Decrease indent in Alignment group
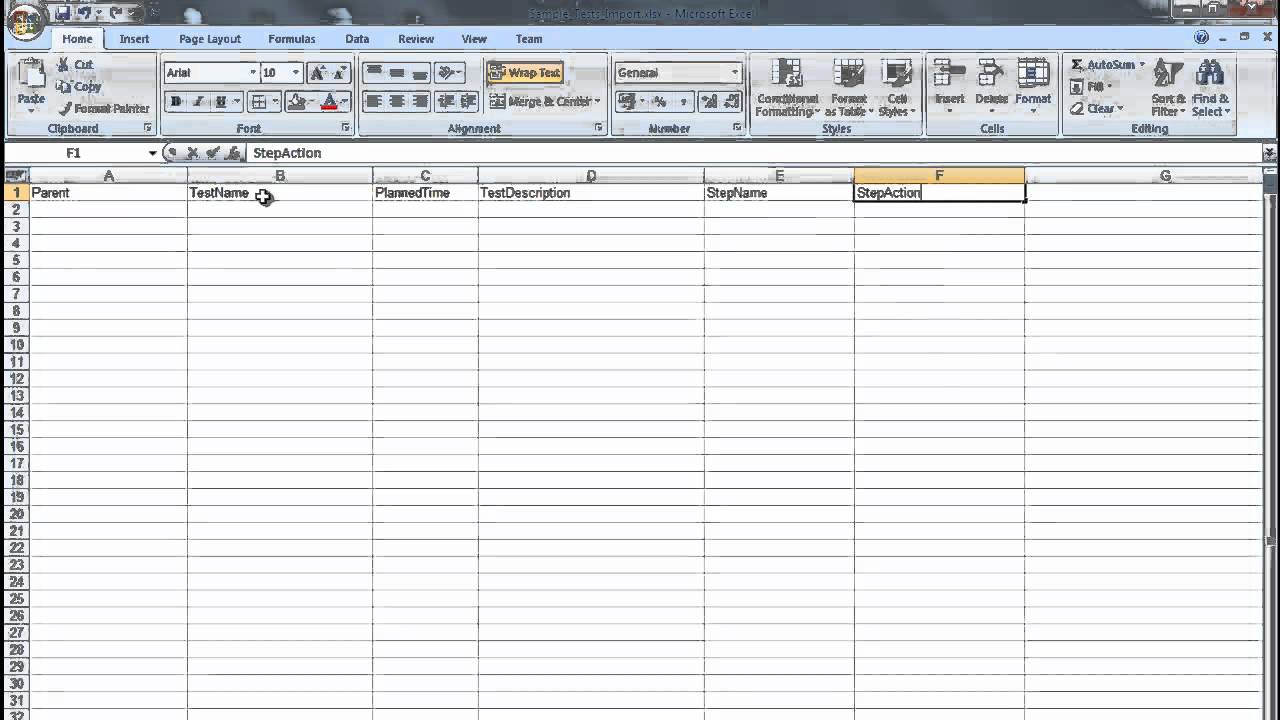The image size is (1280, 720). pyautogui.click(x=445, y=101)
